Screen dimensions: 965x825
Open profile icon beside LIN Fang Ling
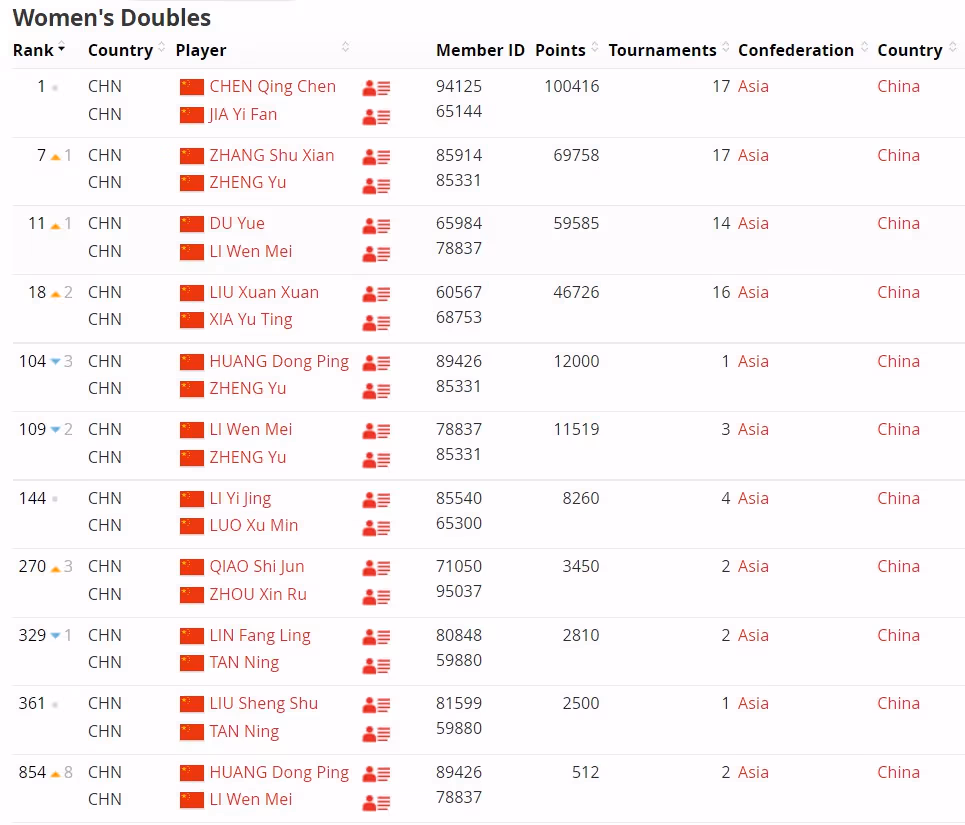click(376, 637)
